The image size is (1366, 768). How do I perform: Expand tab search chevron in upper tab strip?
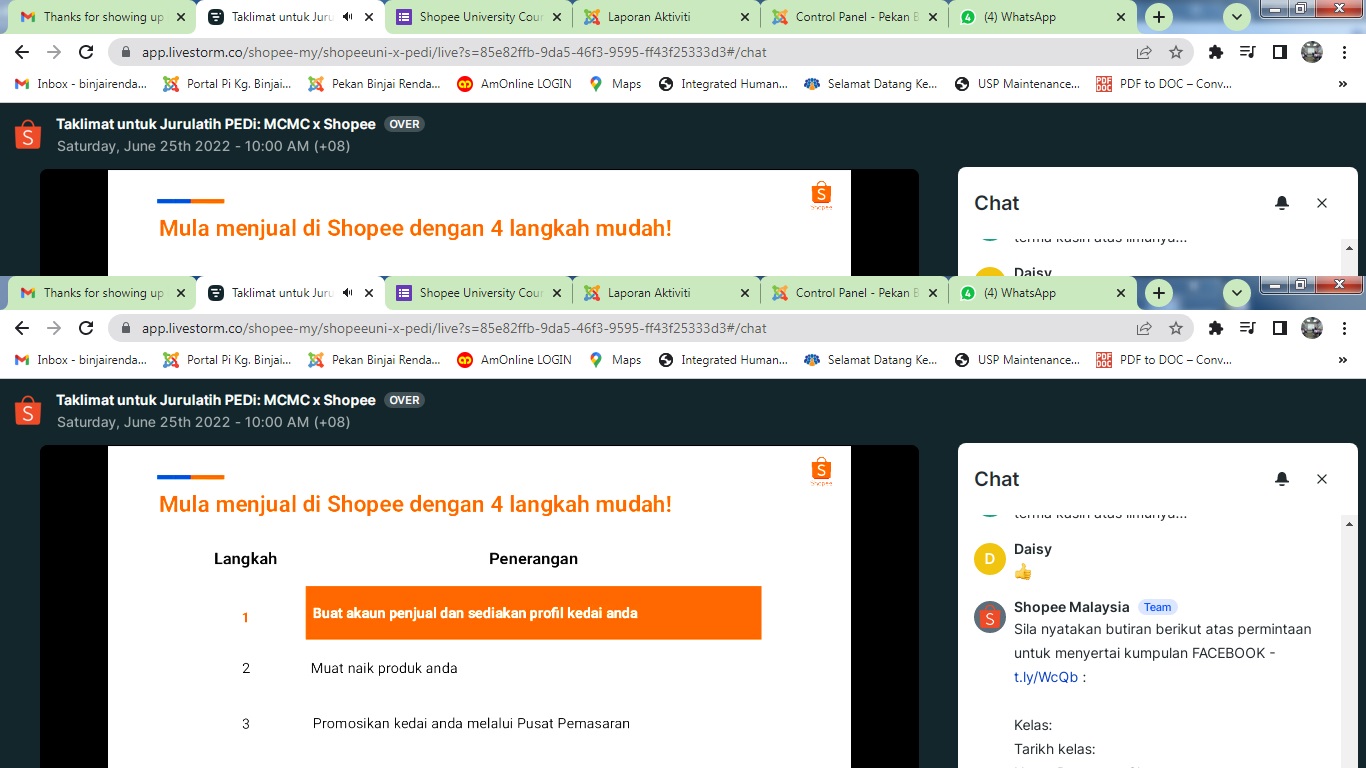1237,17
